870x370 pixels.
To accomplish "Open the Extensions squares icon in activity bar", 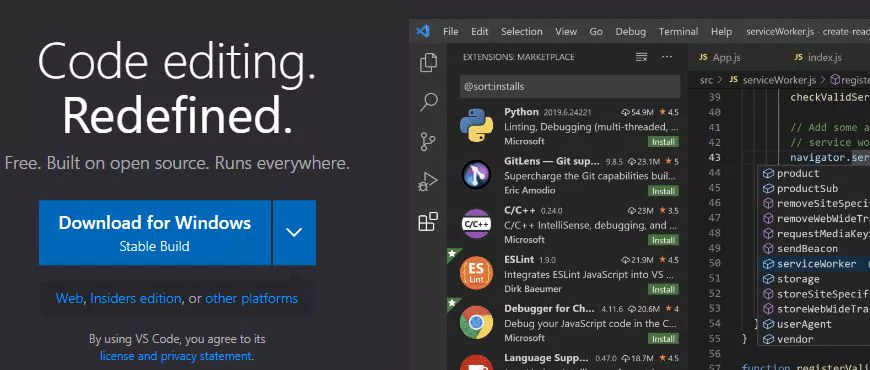I will click(428, 221).
